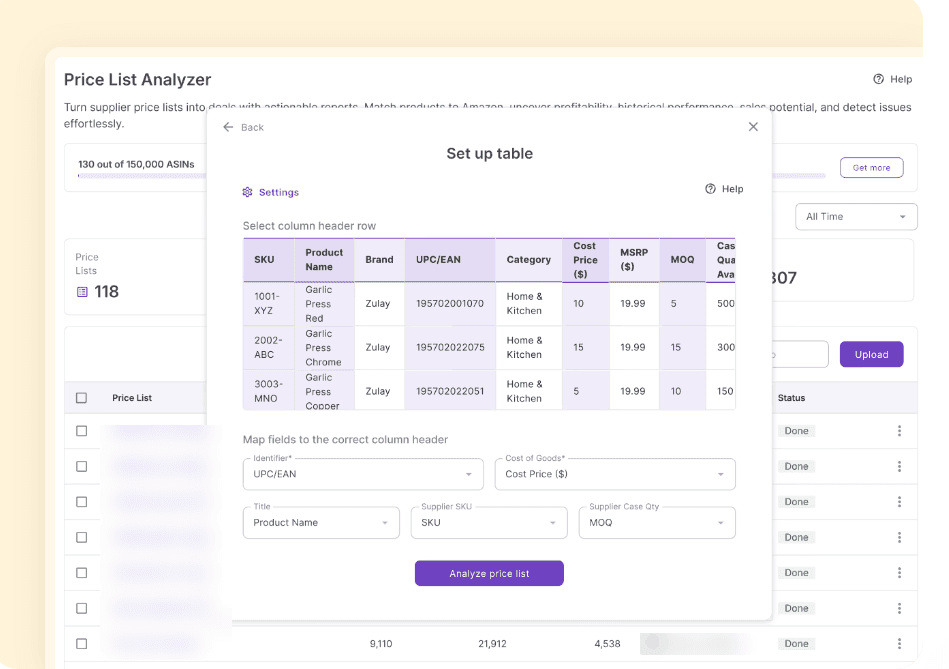Check the third price list row checkbox
This screenshot has width=949, height=669.
pos(82,501)
